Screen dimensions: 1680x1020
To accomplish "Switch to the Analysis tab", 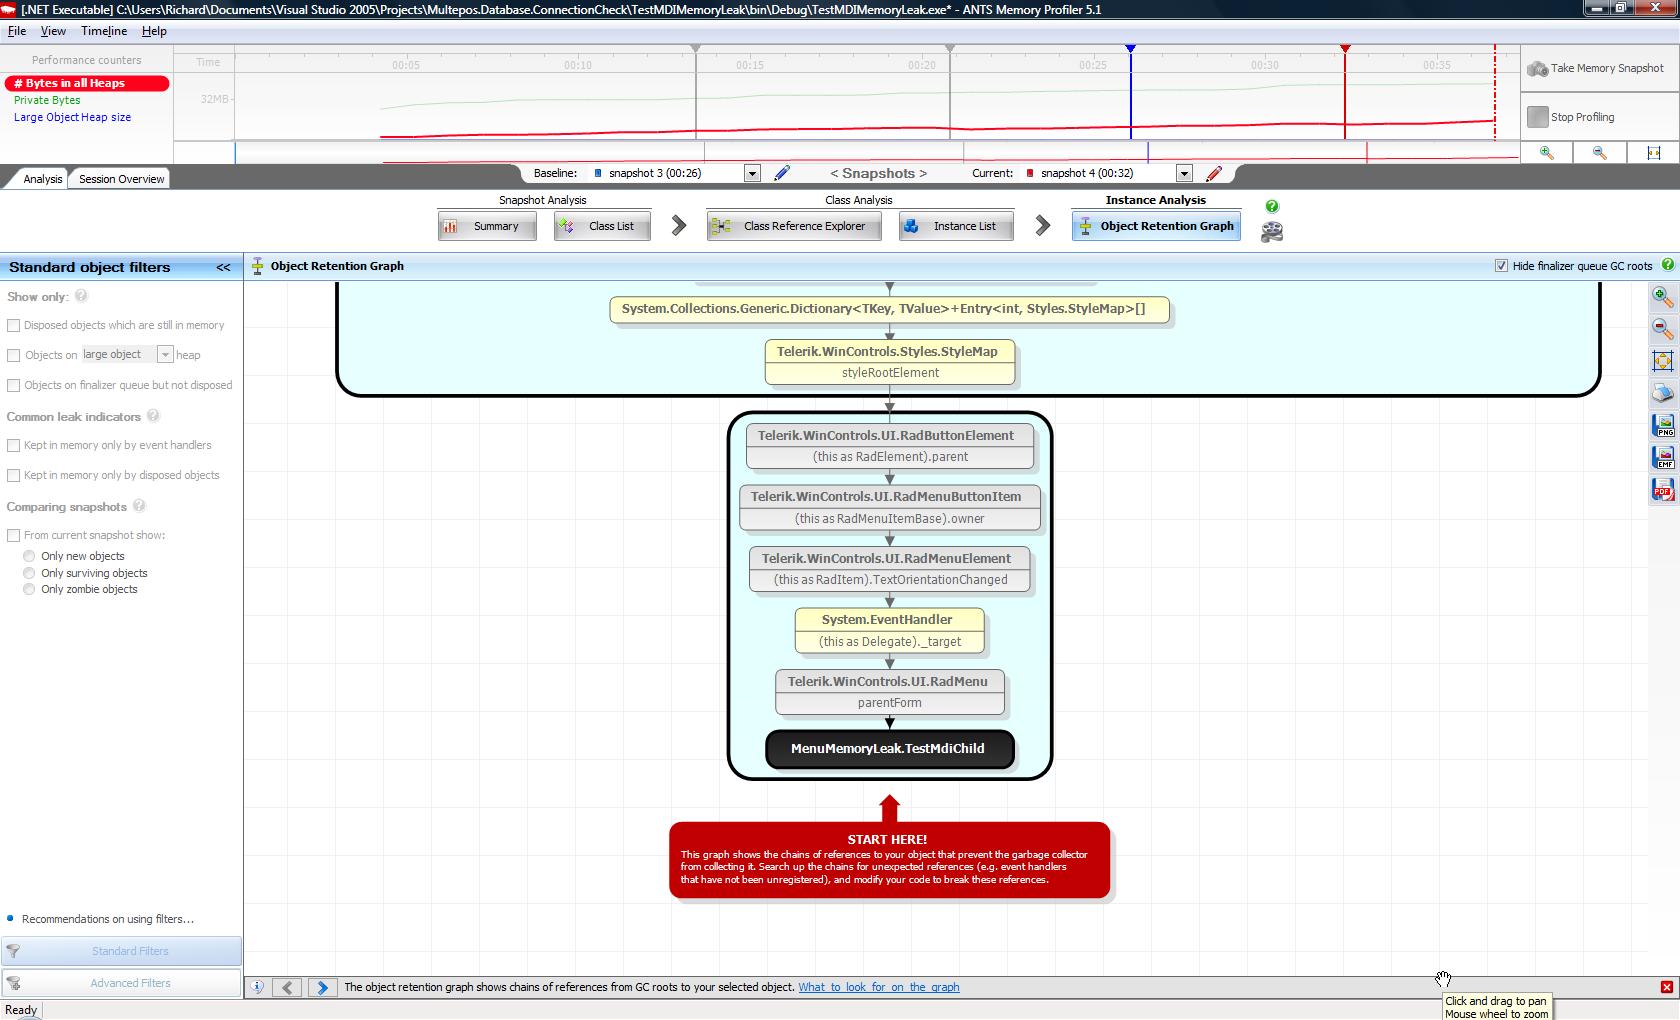I will [x=42, y=179].
